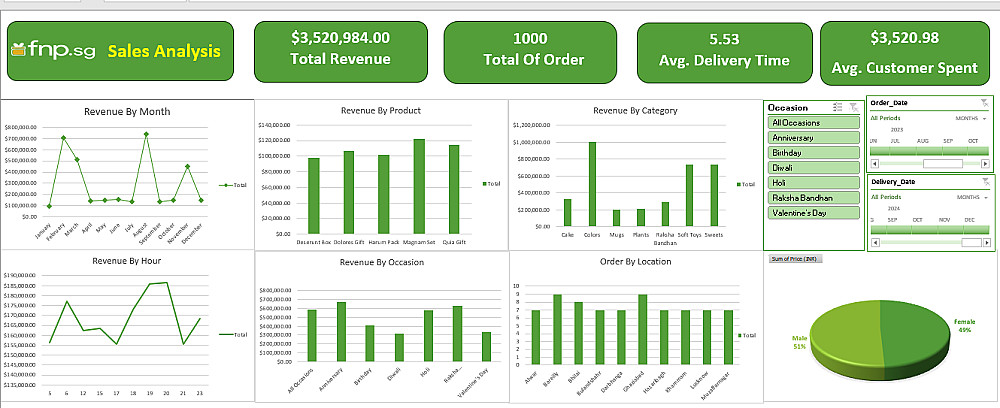Choose the Raksha Bandhan slicer button
This screenshot has height=408, width=1000.
click(x=814, y=198)
